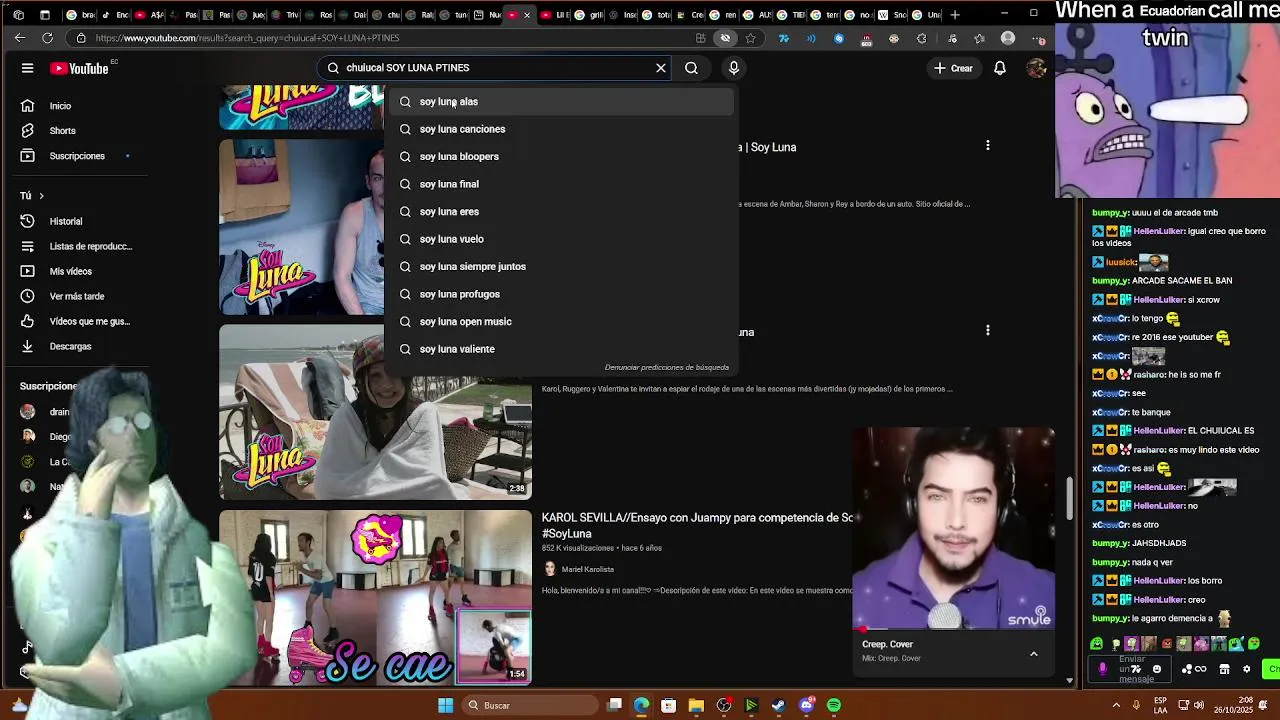The width and height of the screenshot is (1280, 720).
Task: Go to the YouTube home logo
Action: 80,68
